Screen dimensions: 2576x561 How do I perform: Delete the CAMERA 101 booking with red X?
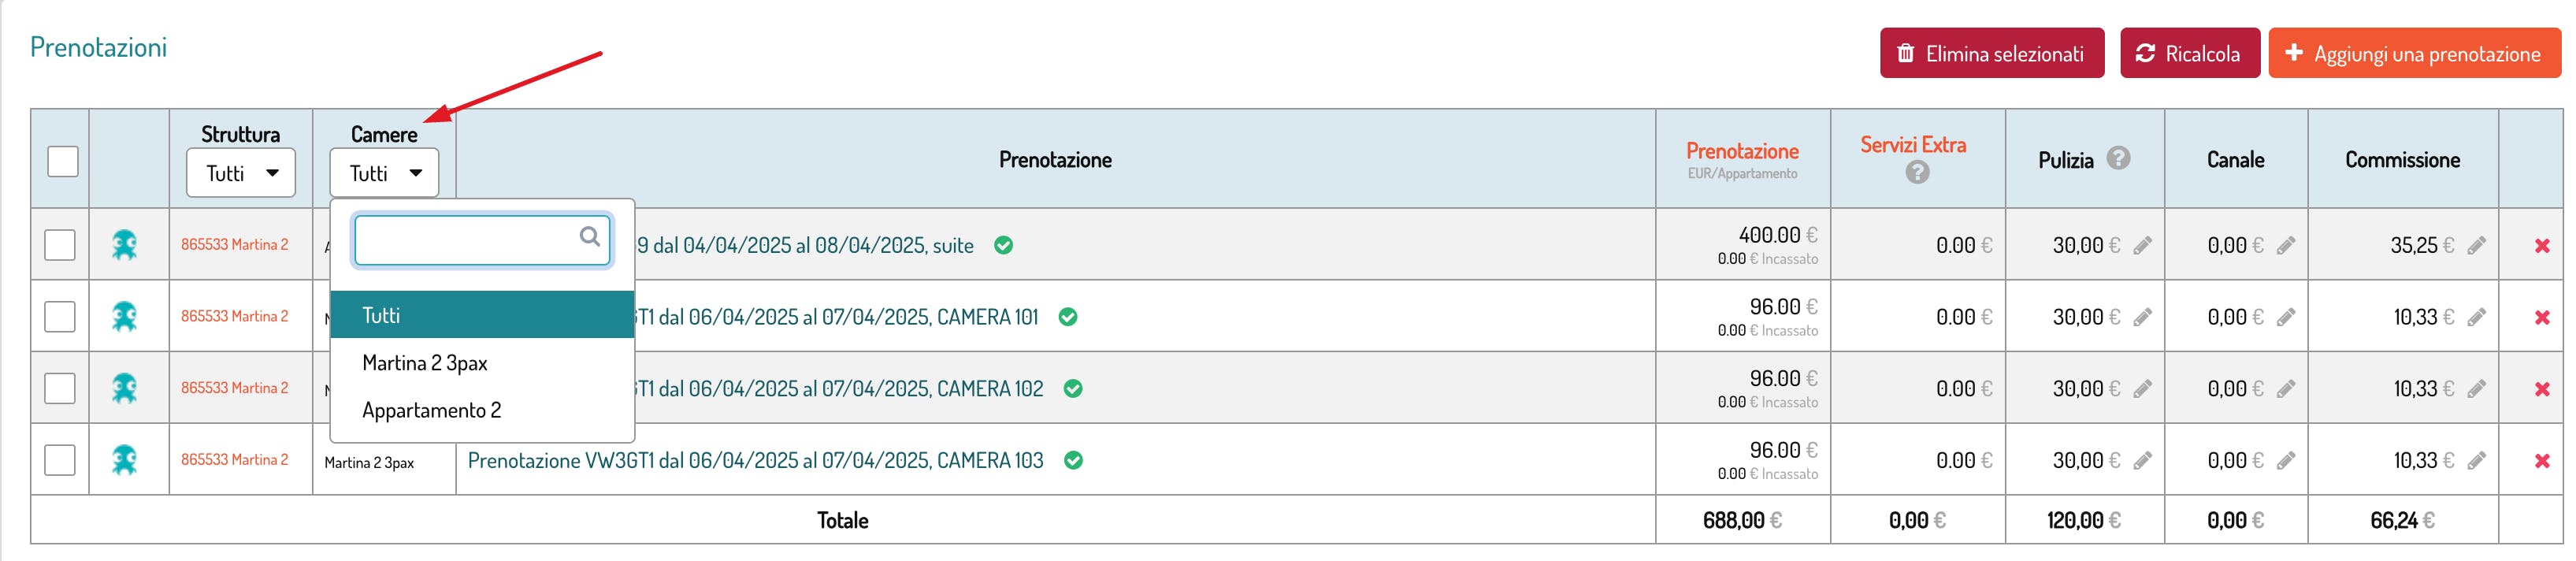(x=2541, y=318)
